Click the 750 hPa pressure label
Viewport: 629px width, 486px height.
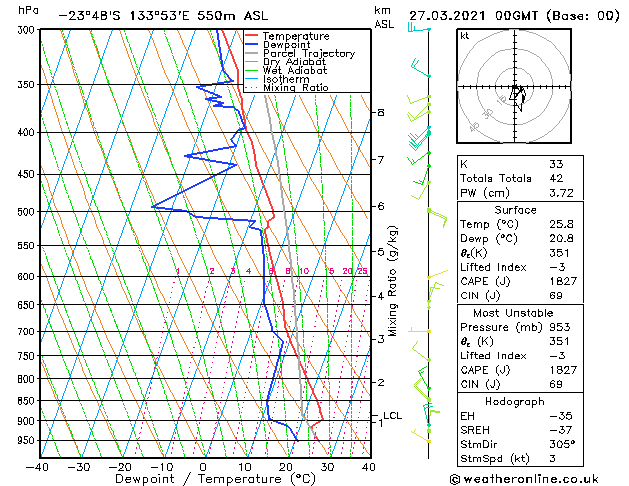[x=28, y=356]
